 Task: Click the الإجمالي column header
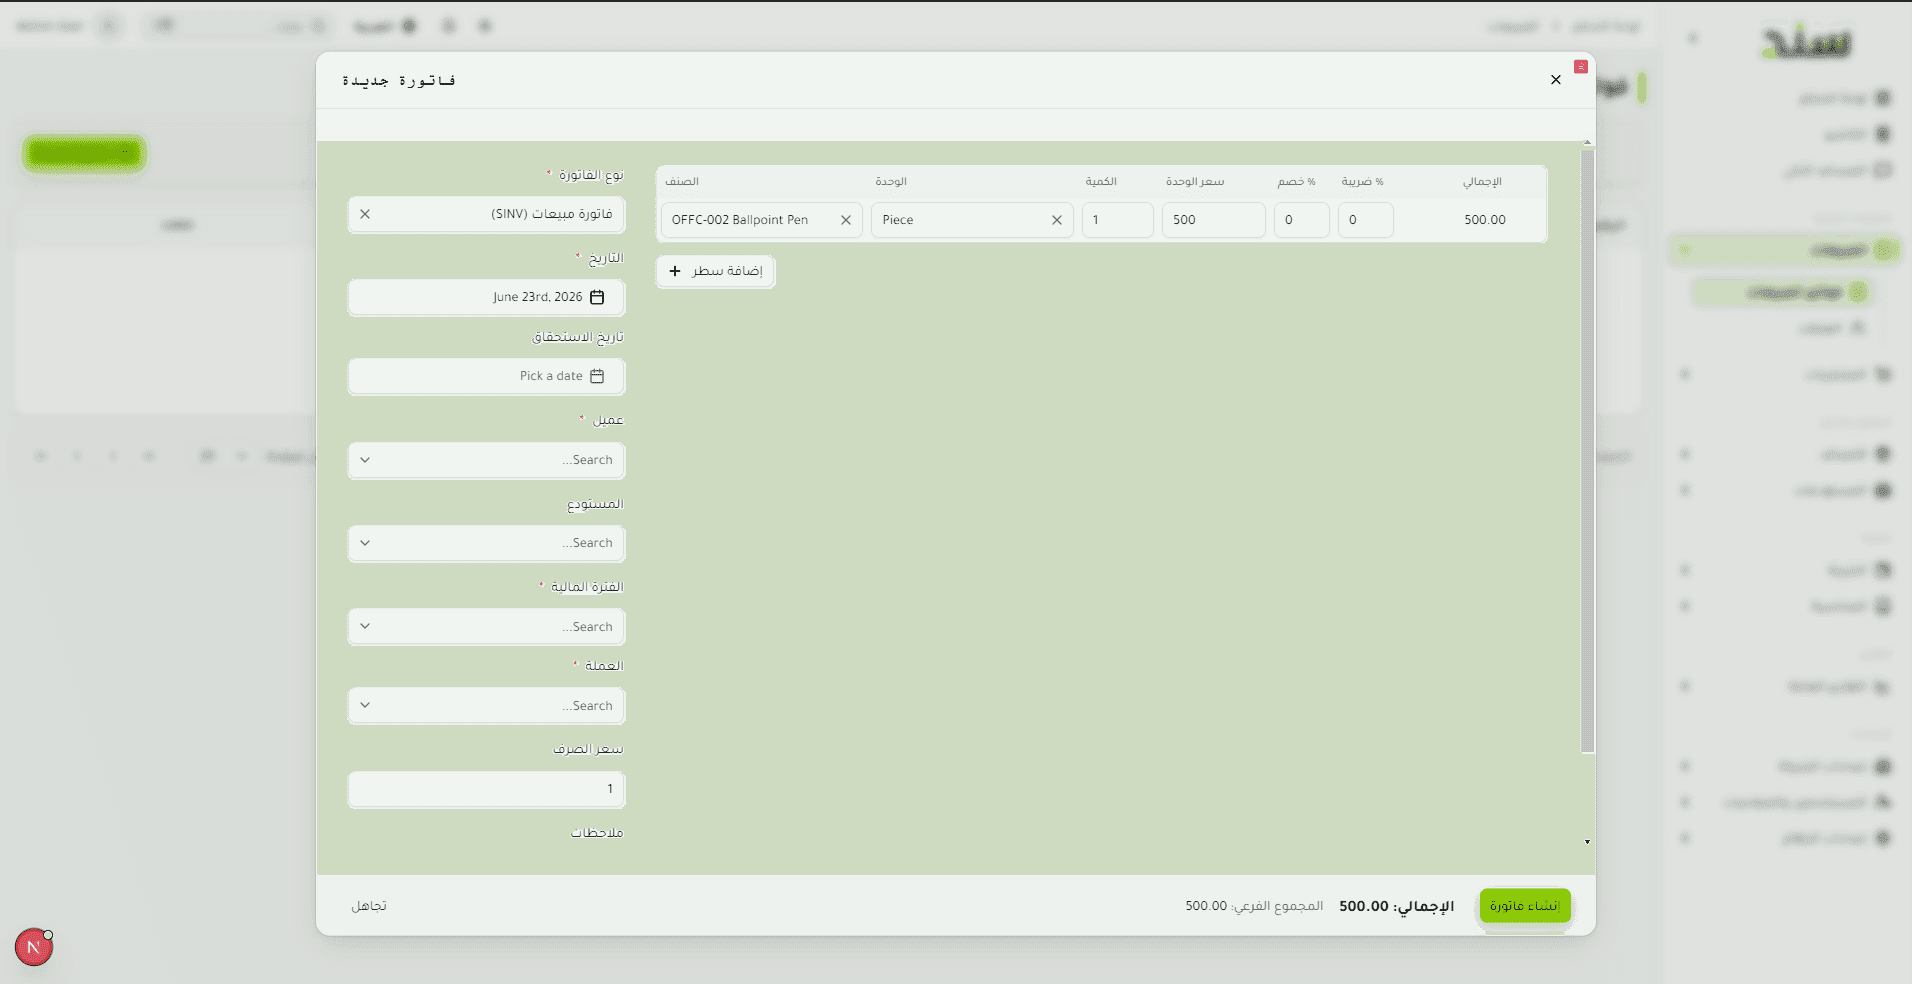pyautogui.click(x=1482, y=182)
